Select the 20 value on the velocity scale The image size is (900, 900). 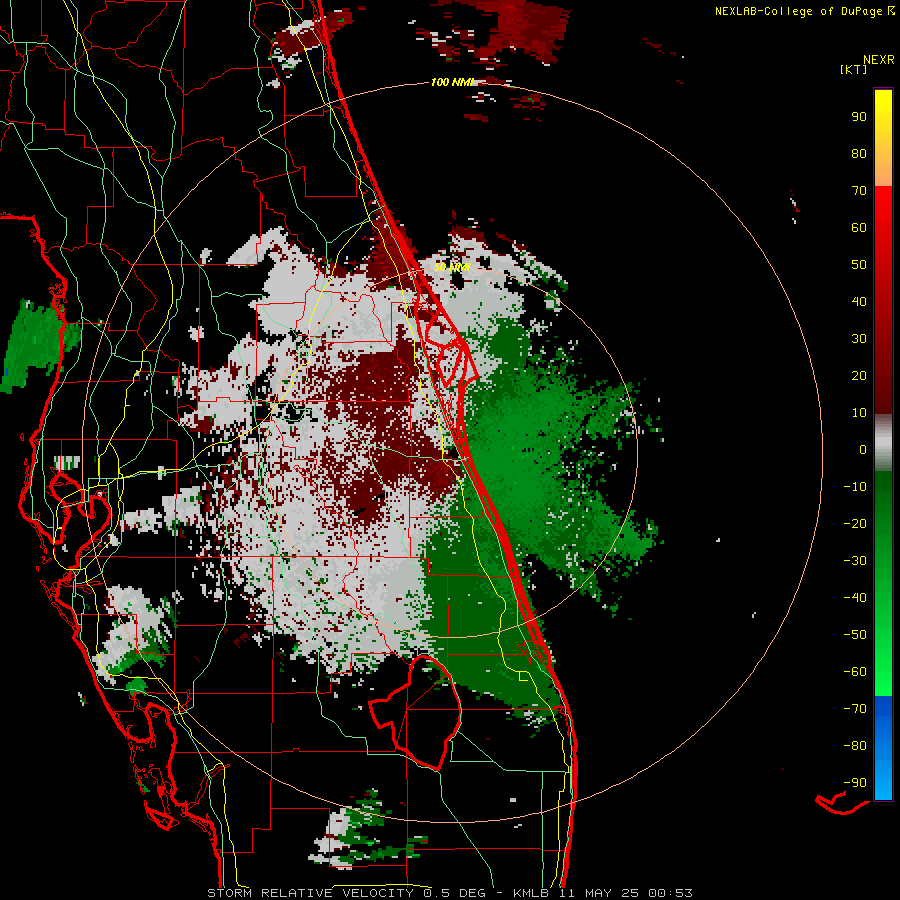click(x=859, y=376)
